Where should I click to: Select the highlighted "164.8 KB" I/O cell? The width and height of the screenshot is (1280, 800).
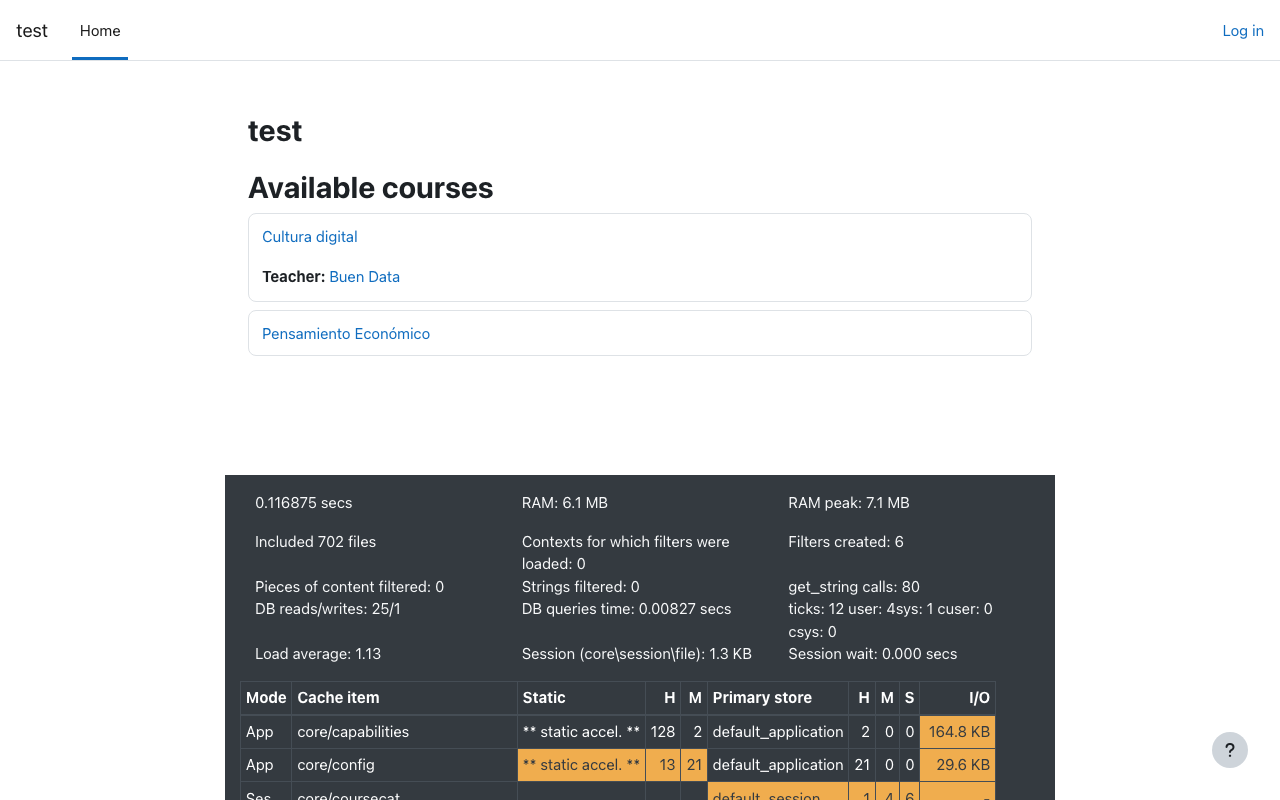click(x=957, y=731)
